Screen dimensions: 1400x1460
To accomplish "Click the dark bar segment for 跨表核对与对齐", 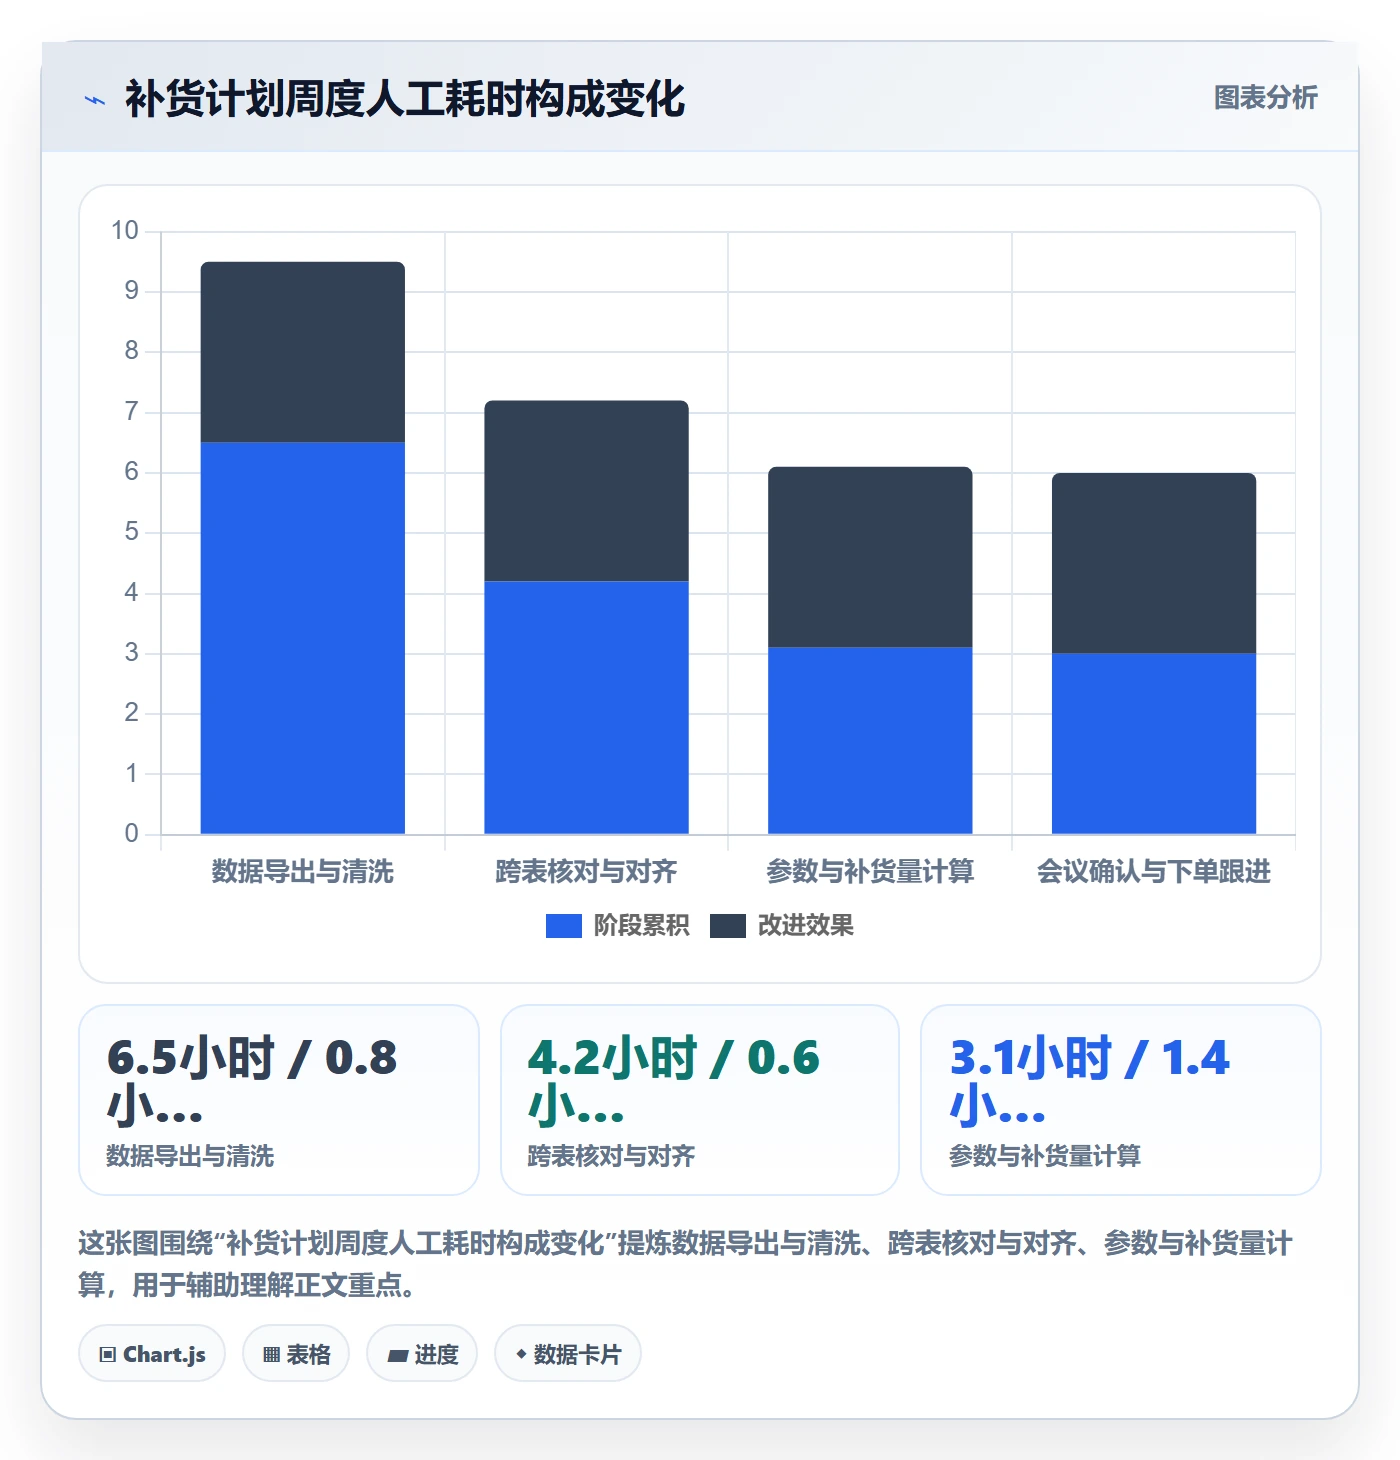I will pyautogui.click(x=587, y=491).
